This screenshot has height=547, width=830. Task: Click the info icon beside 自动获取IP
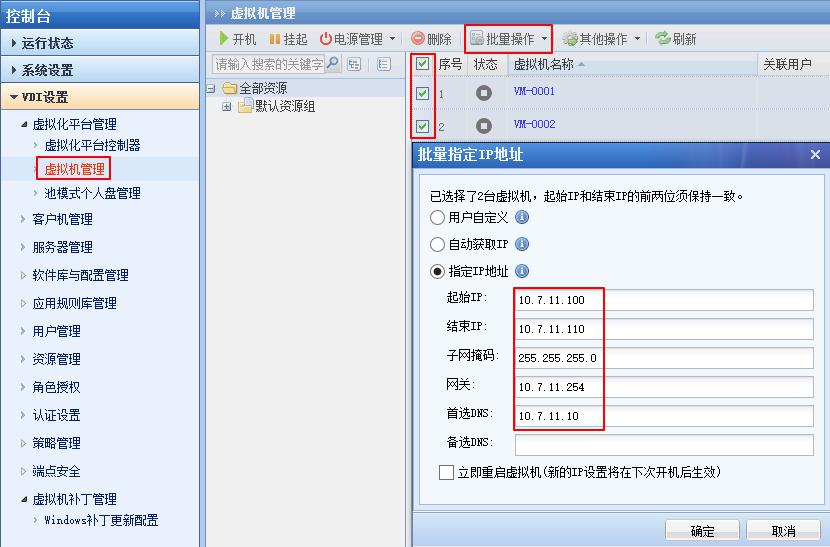tap(521, 244)
